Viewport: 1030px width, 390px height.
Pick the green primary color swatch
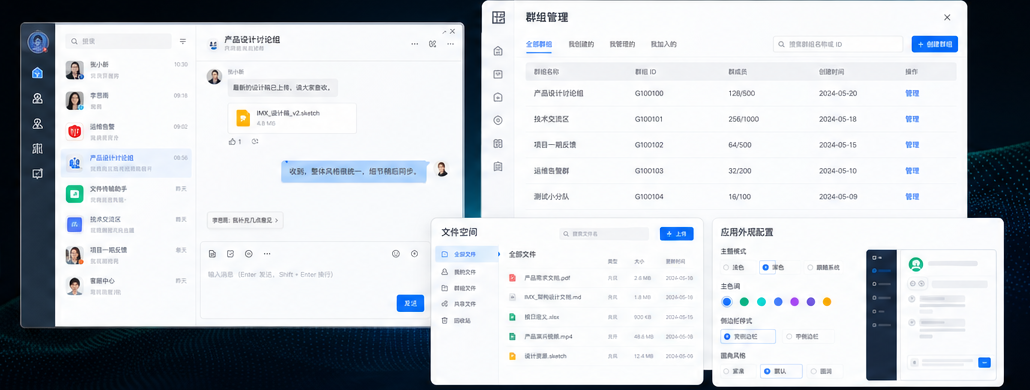tap(744, 302)
